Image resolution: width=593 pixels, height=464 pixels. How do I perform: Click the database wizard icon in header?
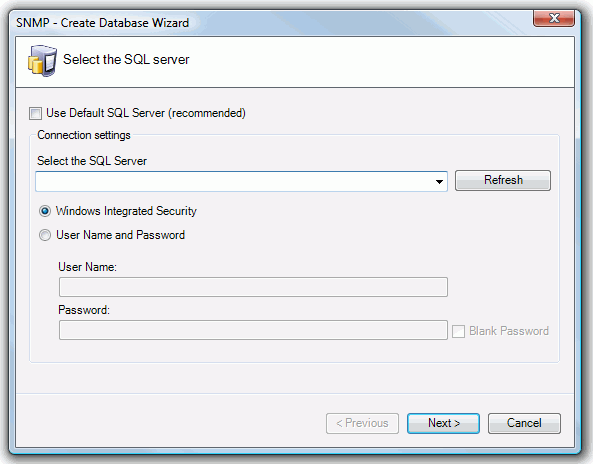click(42, 61)
